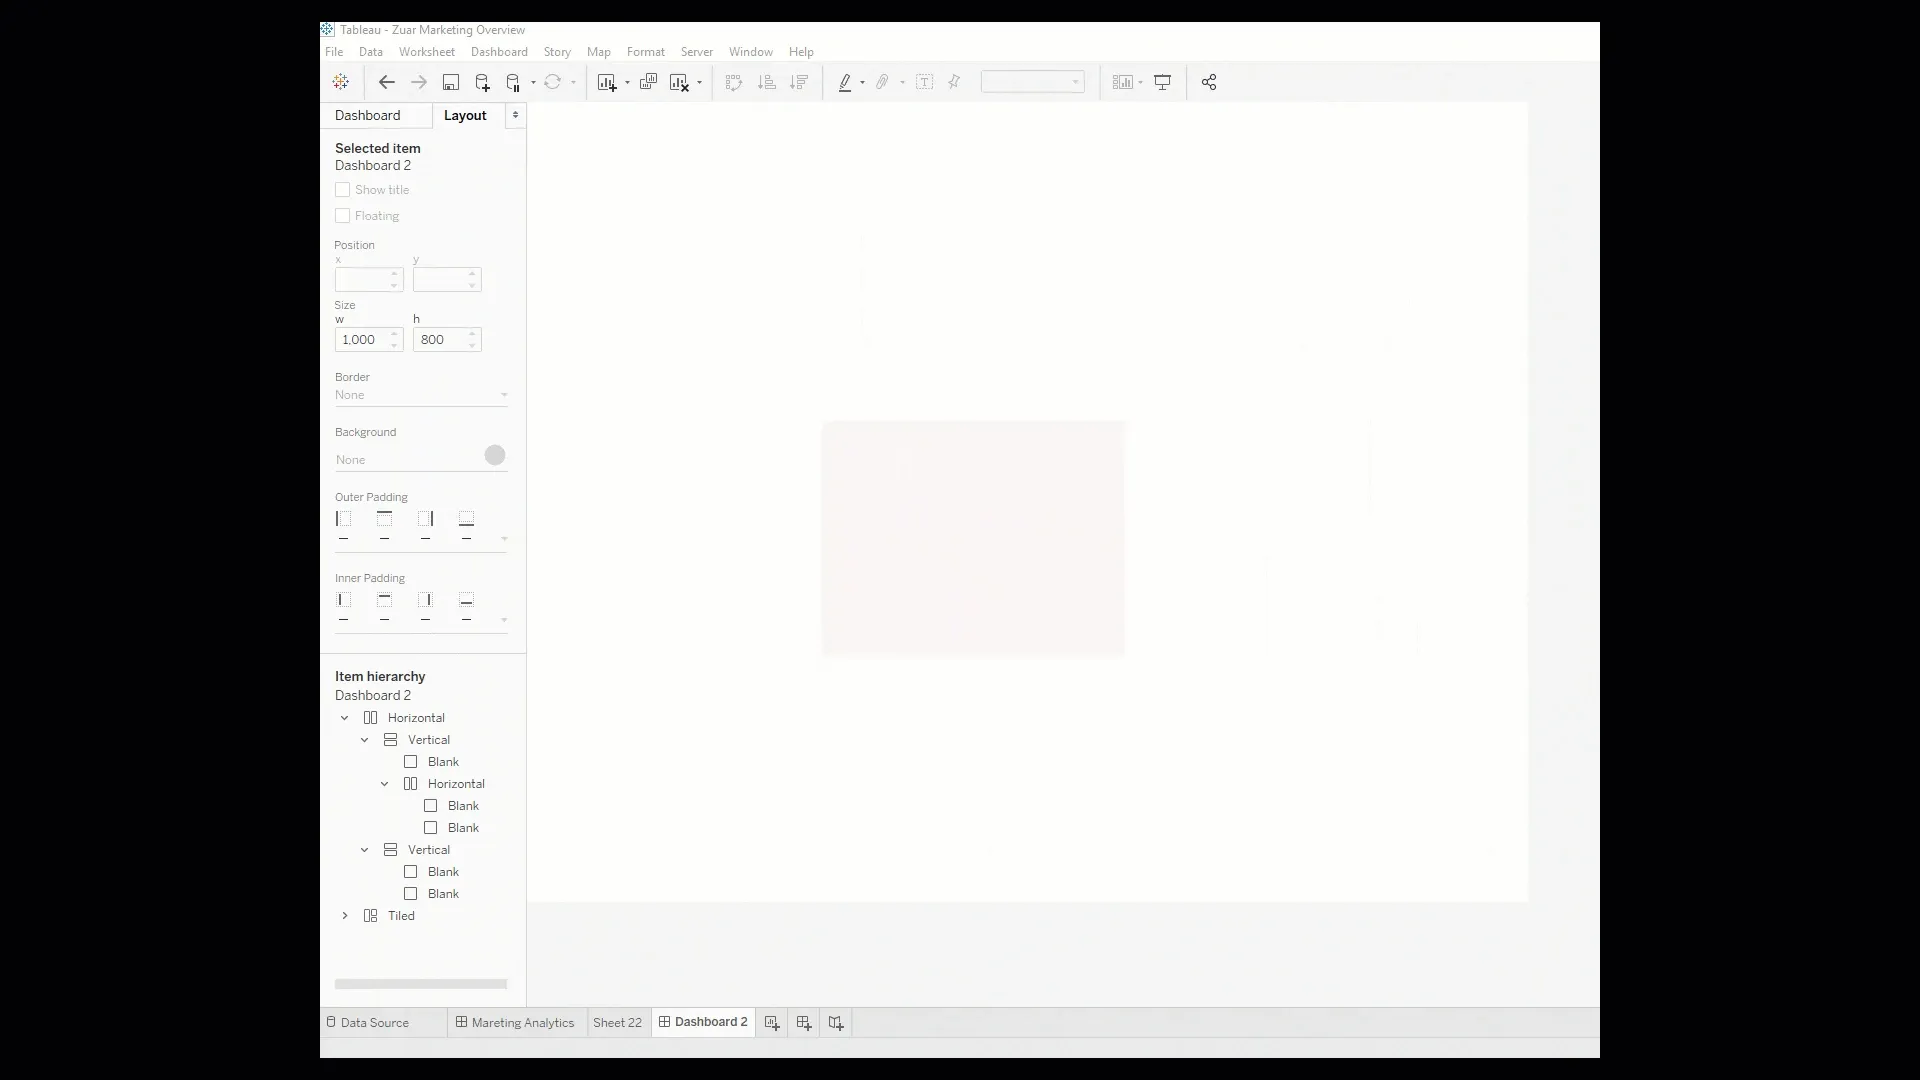1920x1080 pixels.
Task: Click the redo arrow icon
Action: [418, 82]
